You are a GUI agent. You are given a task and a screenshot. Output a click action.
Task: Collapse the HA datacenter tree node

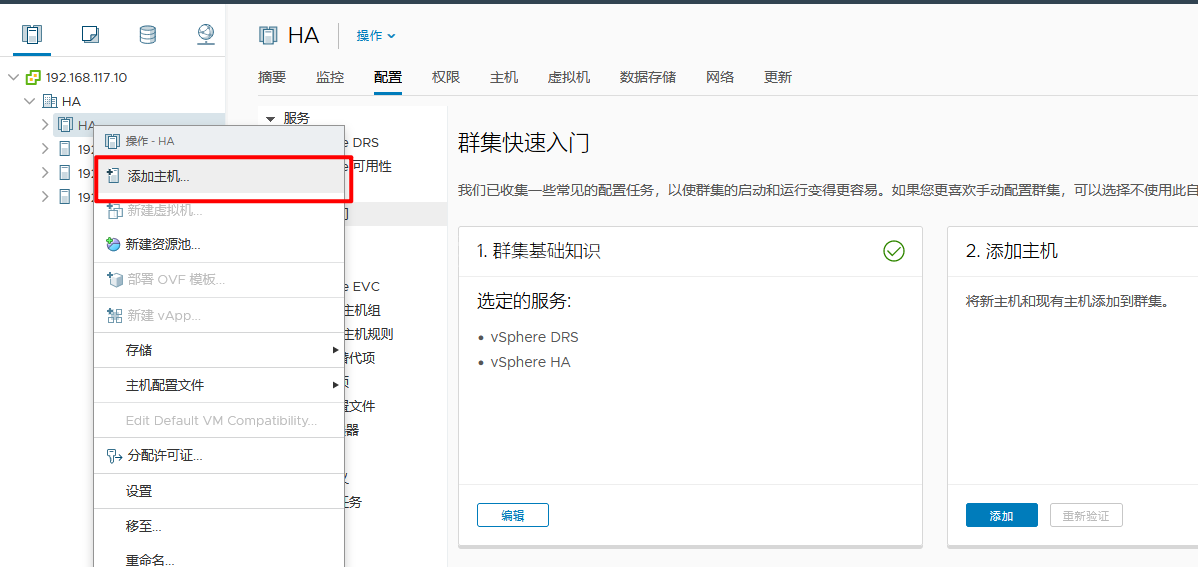pos(29,102)
